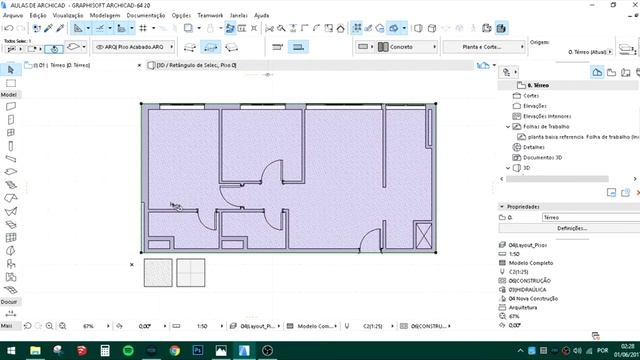The height and width of the screenshot is (360, 640).
Task: Open the Arquivo menu
Action: tap(13, 16)
